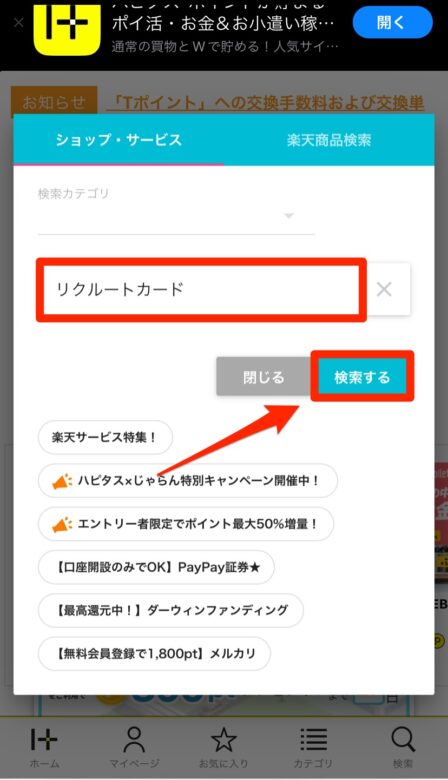Click the 閉じる button
The image size is (448, 780).
[264, 377]
